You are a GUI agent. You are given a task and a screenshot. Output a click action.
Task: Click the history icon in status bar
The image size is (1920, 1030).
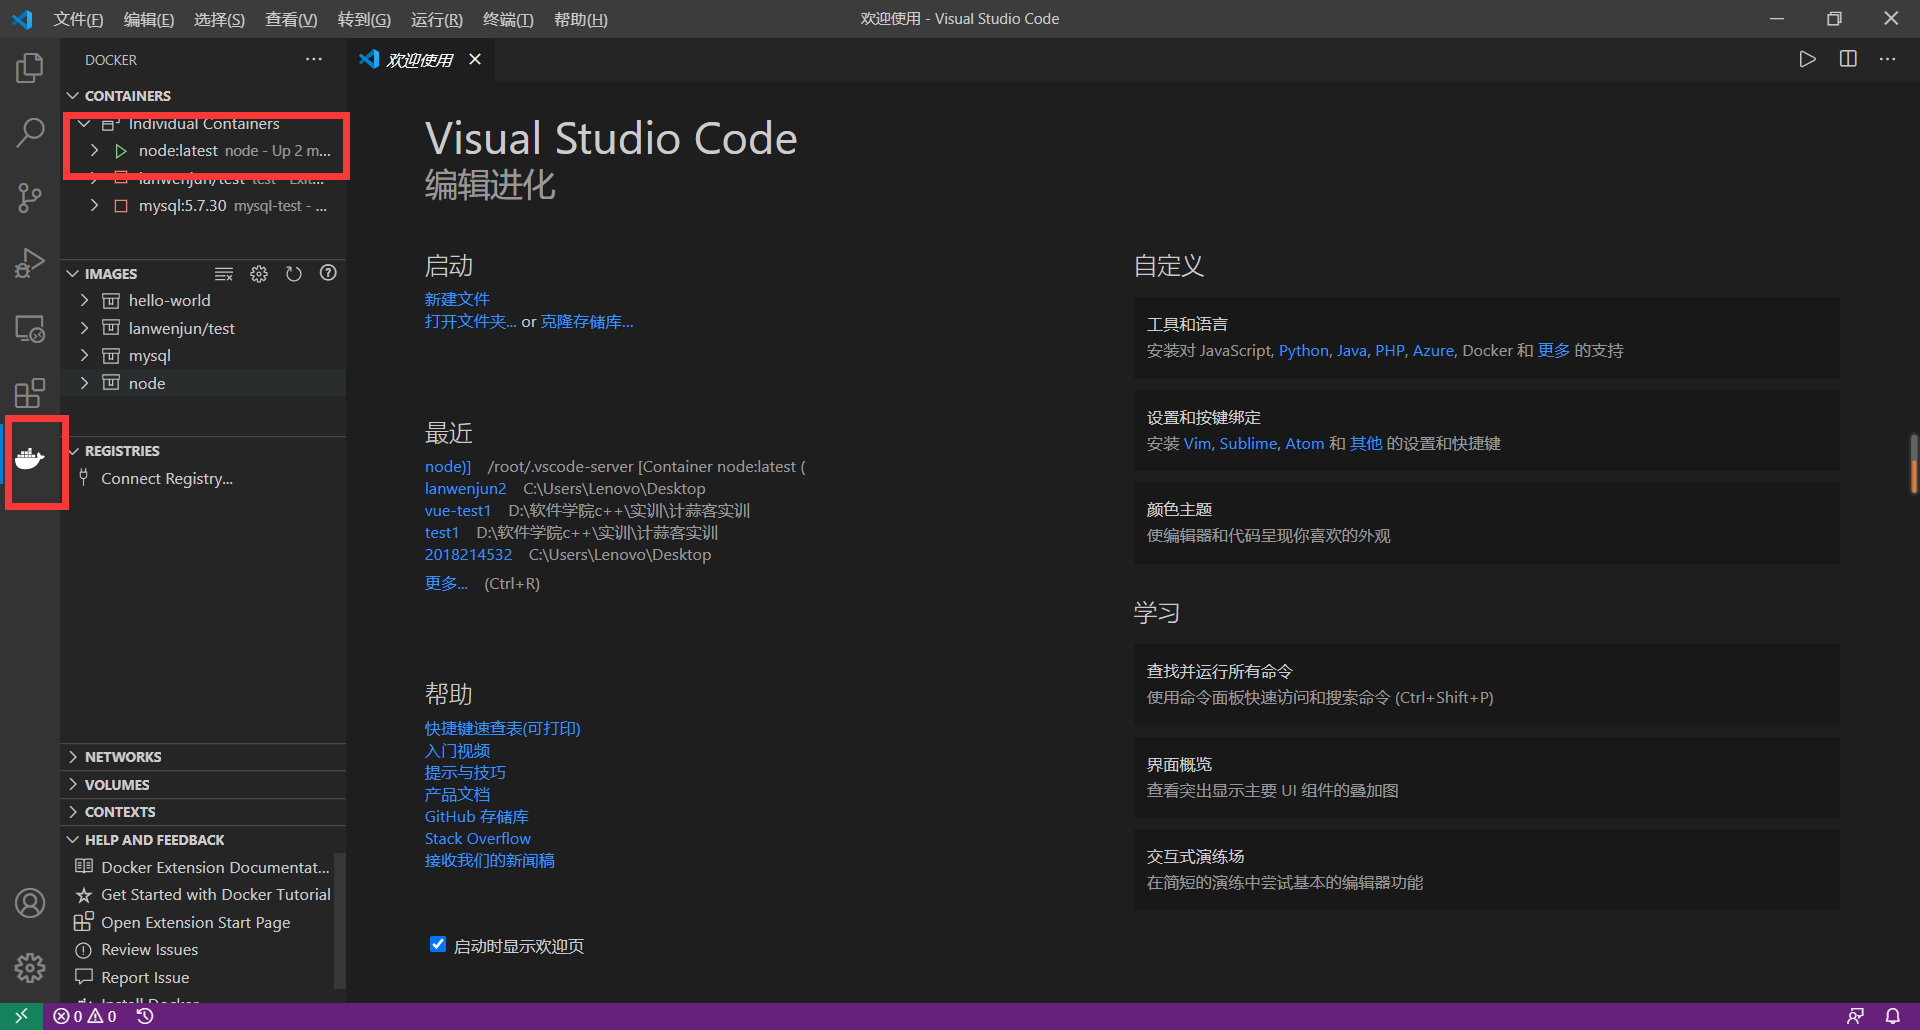146,1016
